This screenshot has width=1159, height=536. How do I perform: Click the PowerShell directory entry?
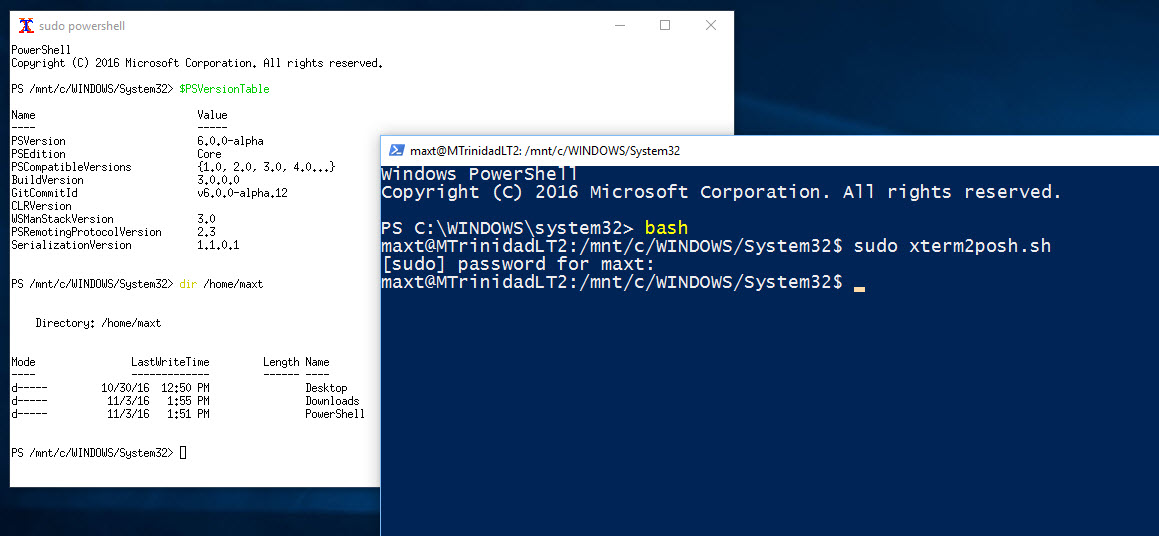tap(335, 414)
